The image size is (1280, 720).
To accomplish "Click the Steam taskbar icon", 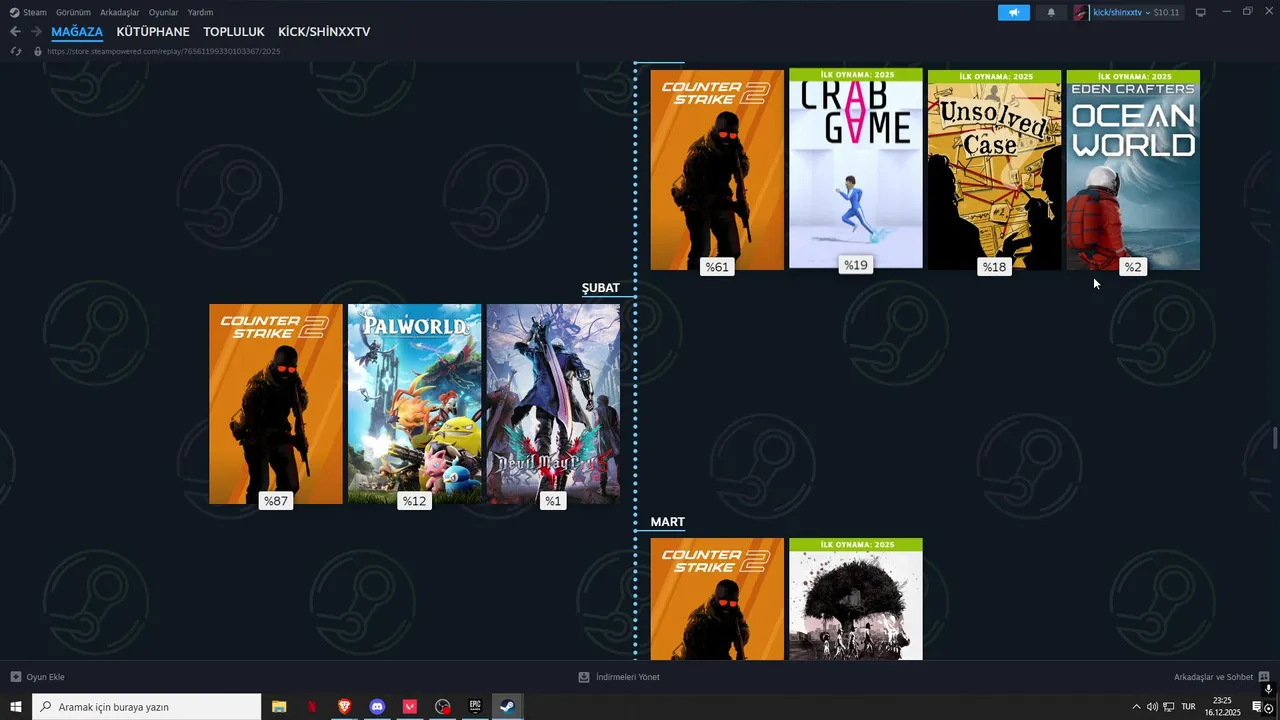I will (x=507, y=707).
